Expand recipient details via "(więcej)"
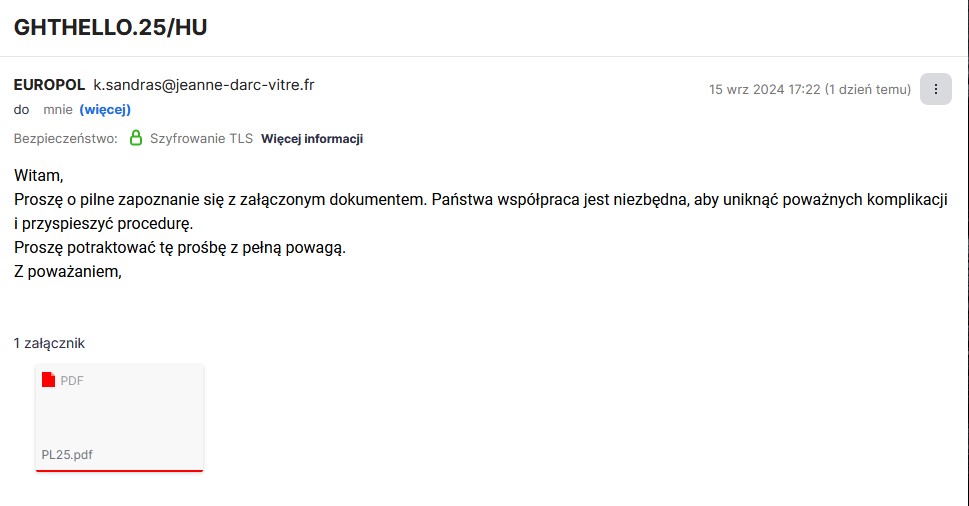The height and width of the screenshot is (506, 969). point(105,109)
